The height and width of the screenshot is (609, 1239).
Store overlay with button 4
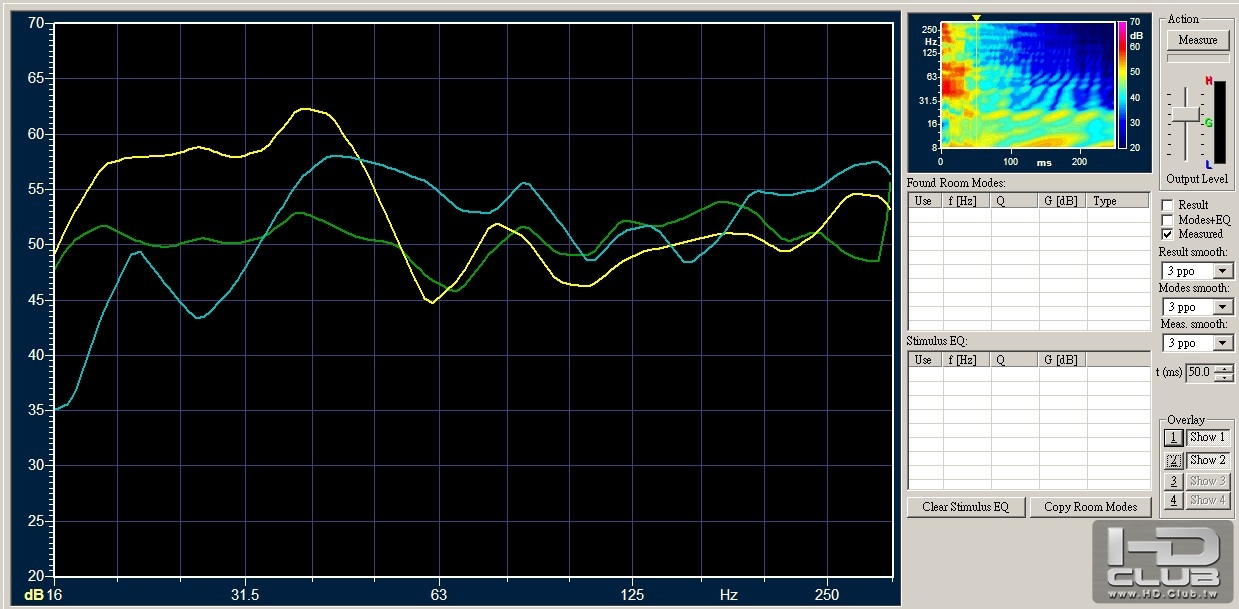point(1174,500)
